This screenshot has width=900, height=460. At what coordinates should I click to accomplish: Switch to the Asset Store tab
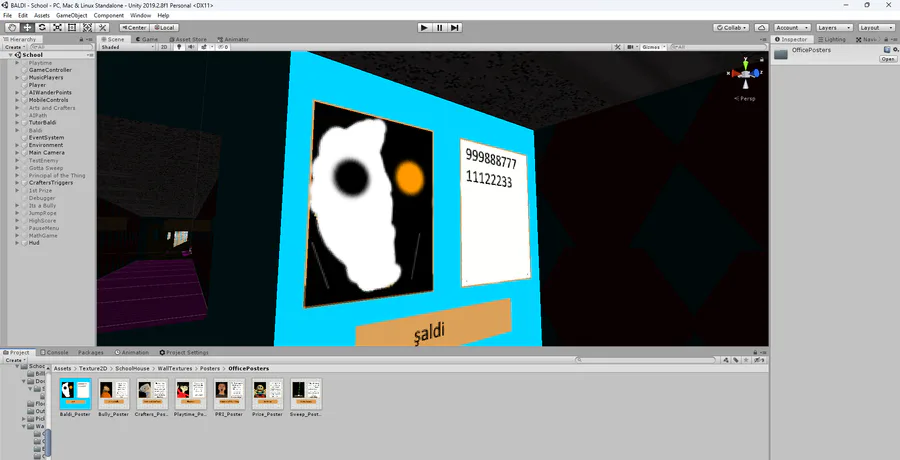(x=187, y=40)
